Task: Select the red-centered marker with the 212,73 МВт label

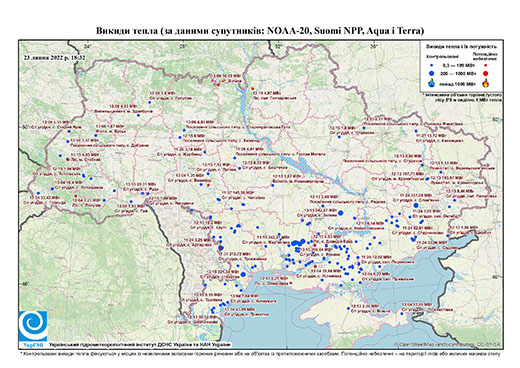Action: 221,248
